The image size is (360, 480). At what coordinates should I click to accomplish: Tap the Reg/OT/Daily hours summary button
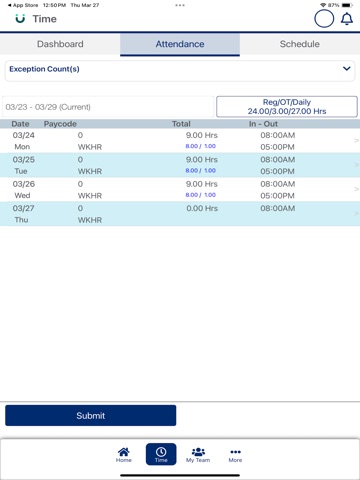click(287, 107)
